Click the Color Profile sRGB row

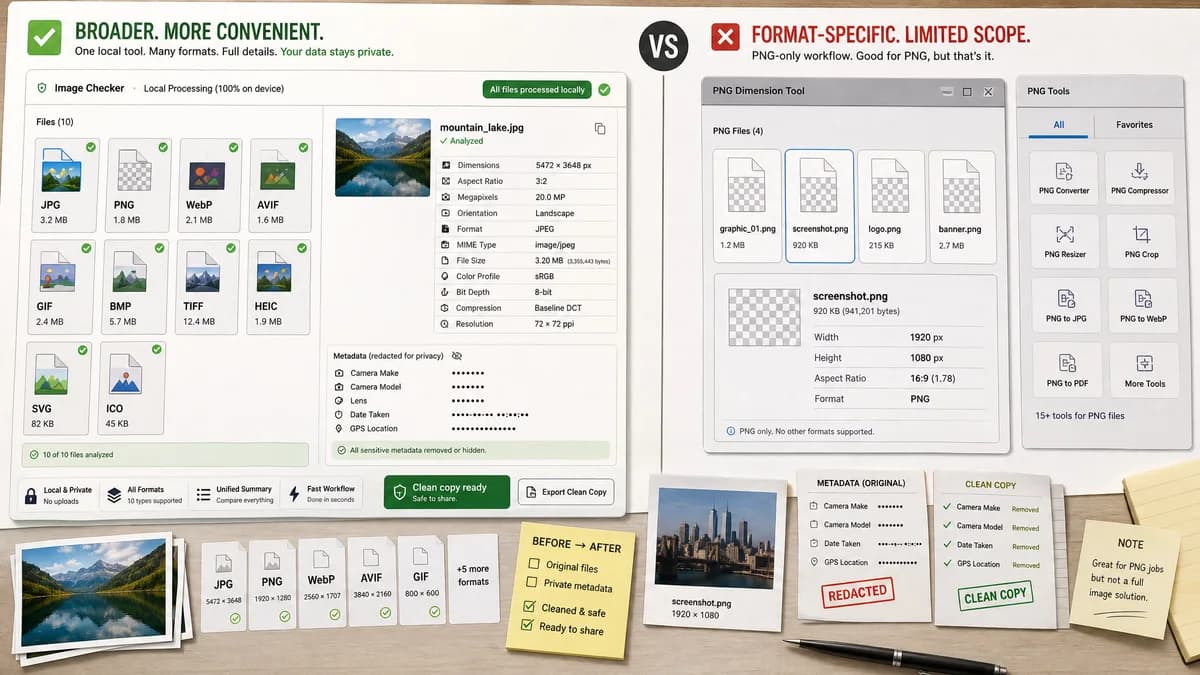[x=525, y=276]
